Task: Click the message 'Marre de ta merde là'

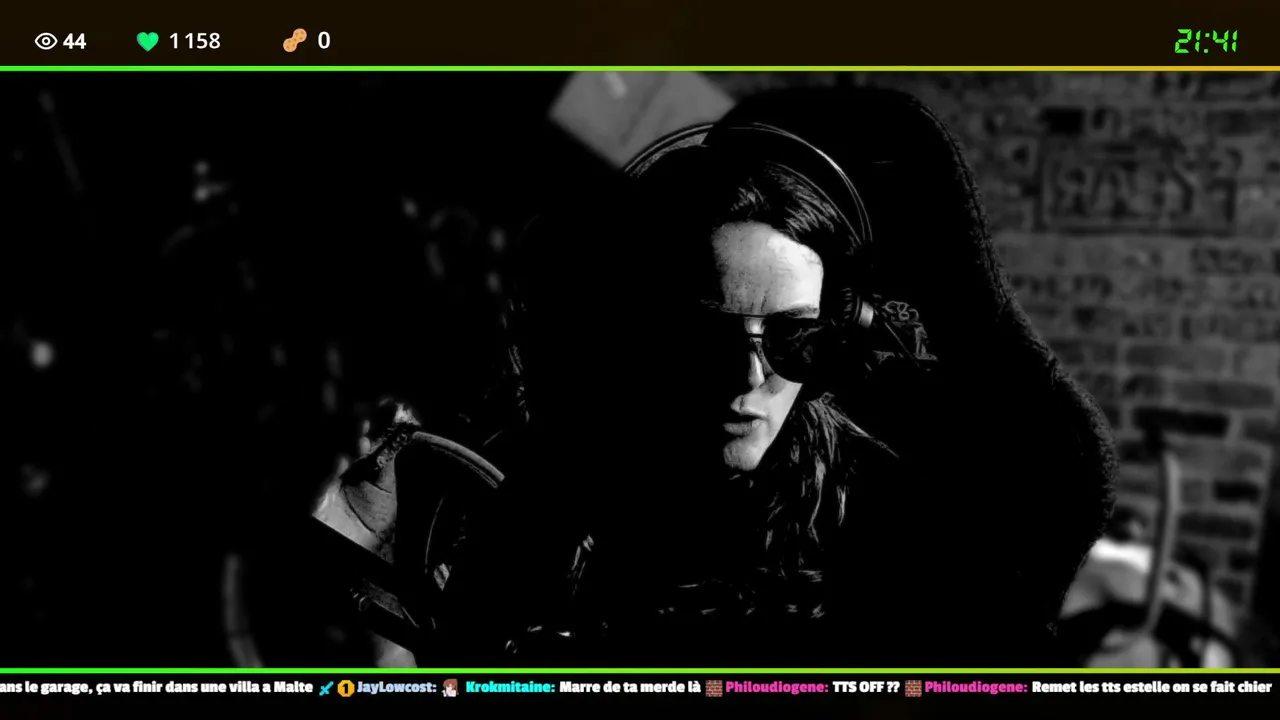Action: (630, 688)
